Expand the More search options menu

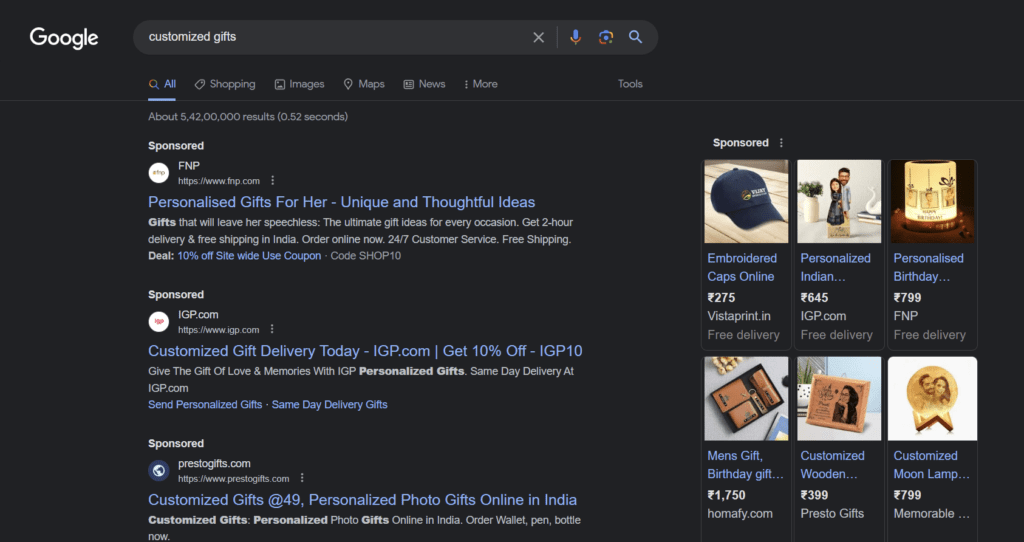(x=481, y=84)
